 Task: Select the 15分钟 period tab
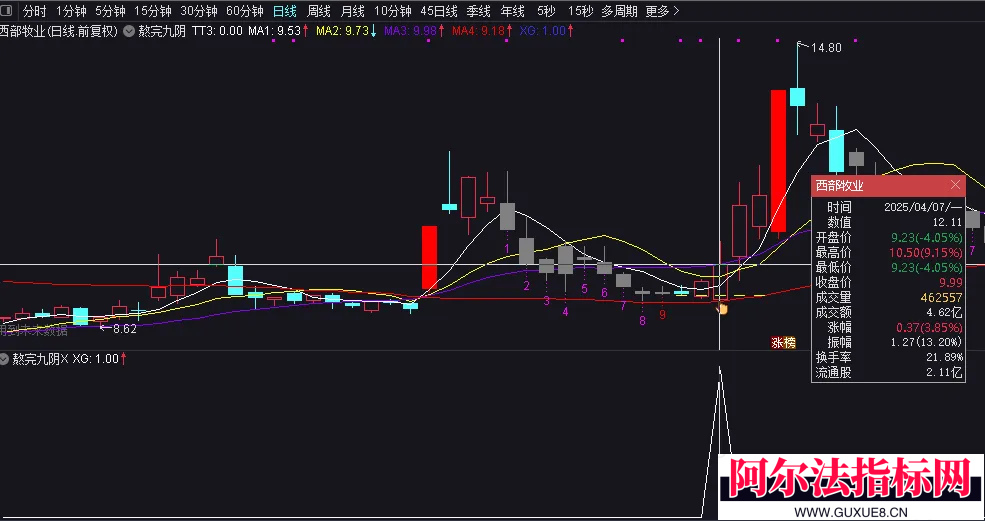[153, 11]
